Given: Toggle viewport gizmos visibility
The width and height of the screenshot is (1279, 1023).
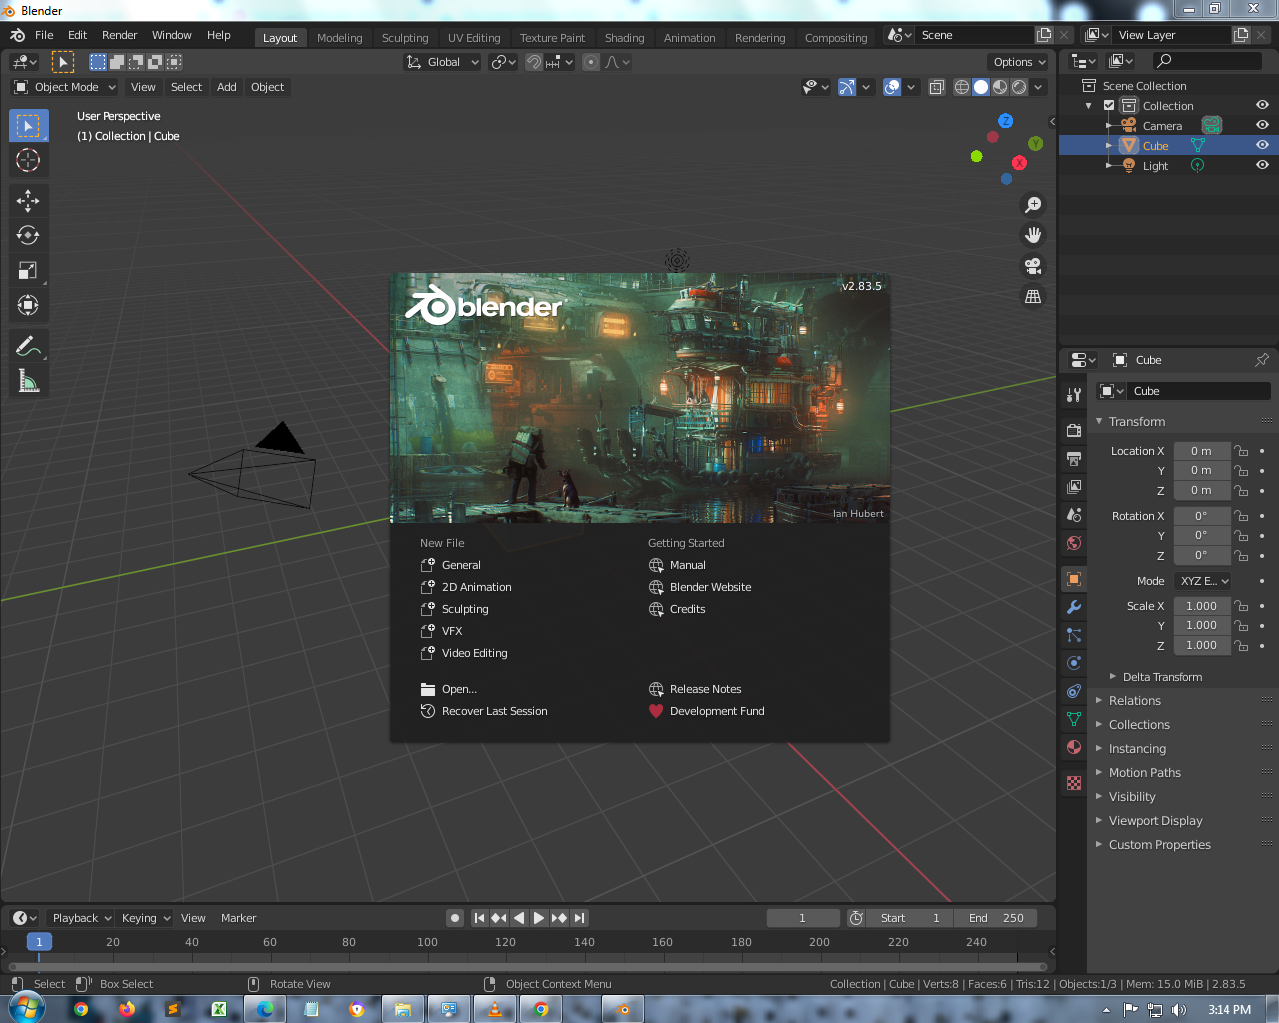Looking at the screenshot, I should (847, 87).
